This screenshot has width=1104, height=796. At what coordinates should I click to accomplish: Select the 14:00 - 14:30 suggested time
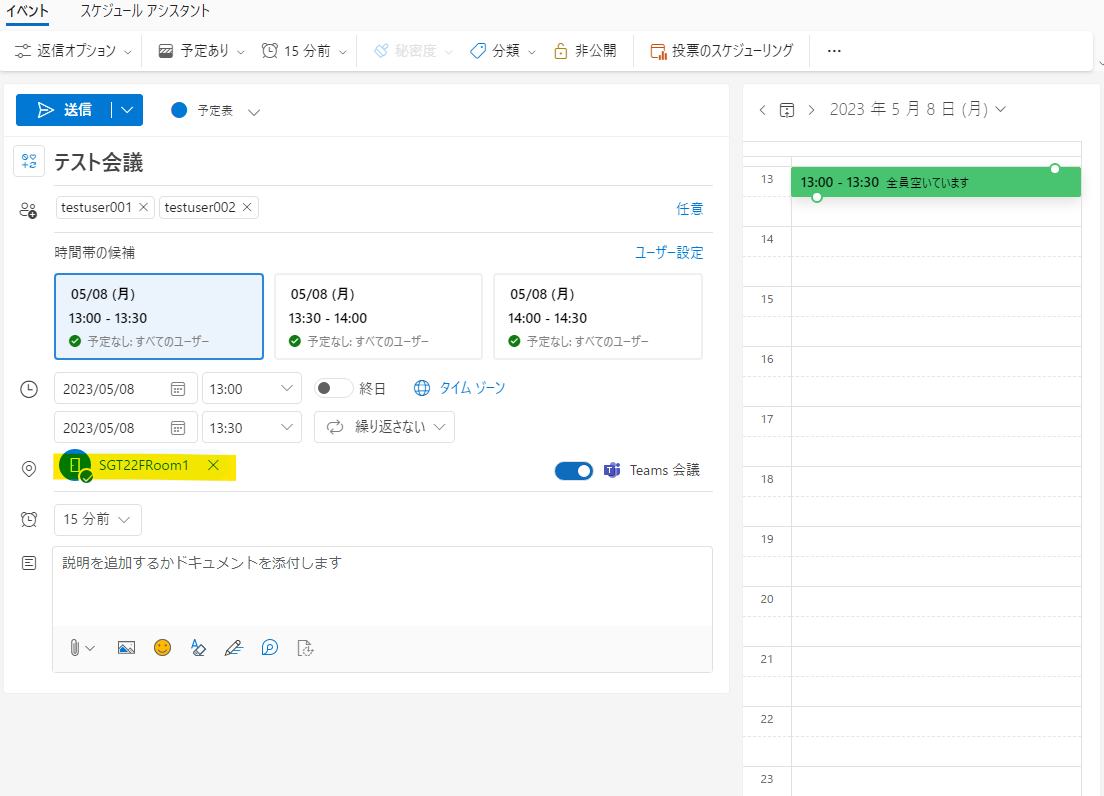(x=598, y=317)
